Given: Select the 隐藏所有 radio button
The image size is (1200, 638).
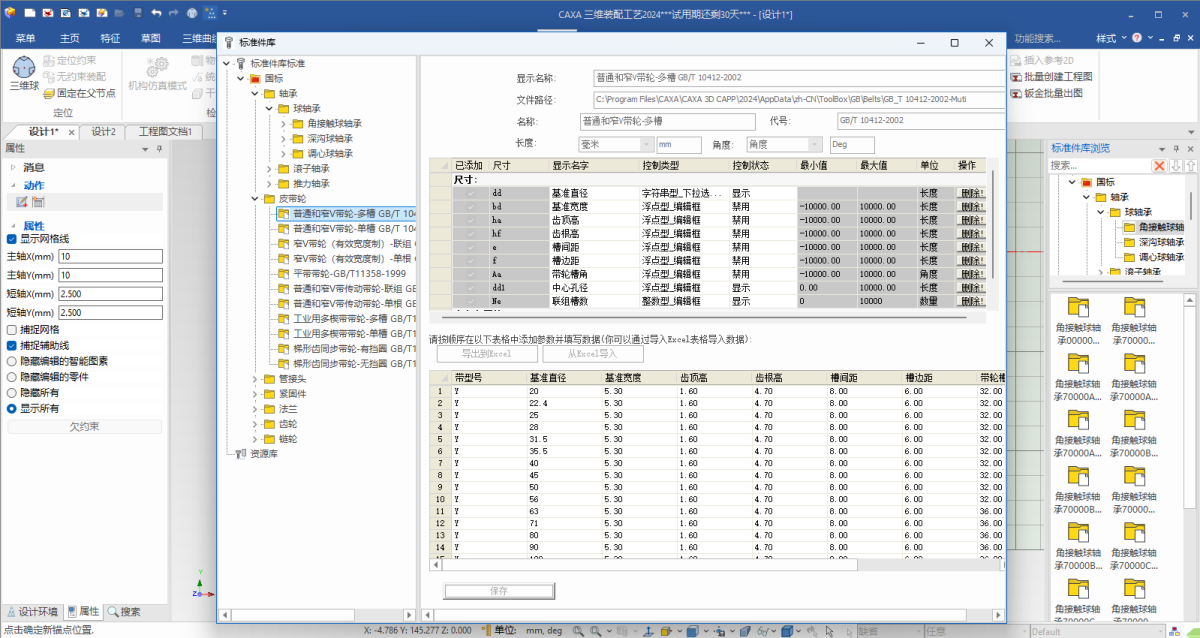Looking at the screenshot, I should pyautogui.click(x=12, y=393).
